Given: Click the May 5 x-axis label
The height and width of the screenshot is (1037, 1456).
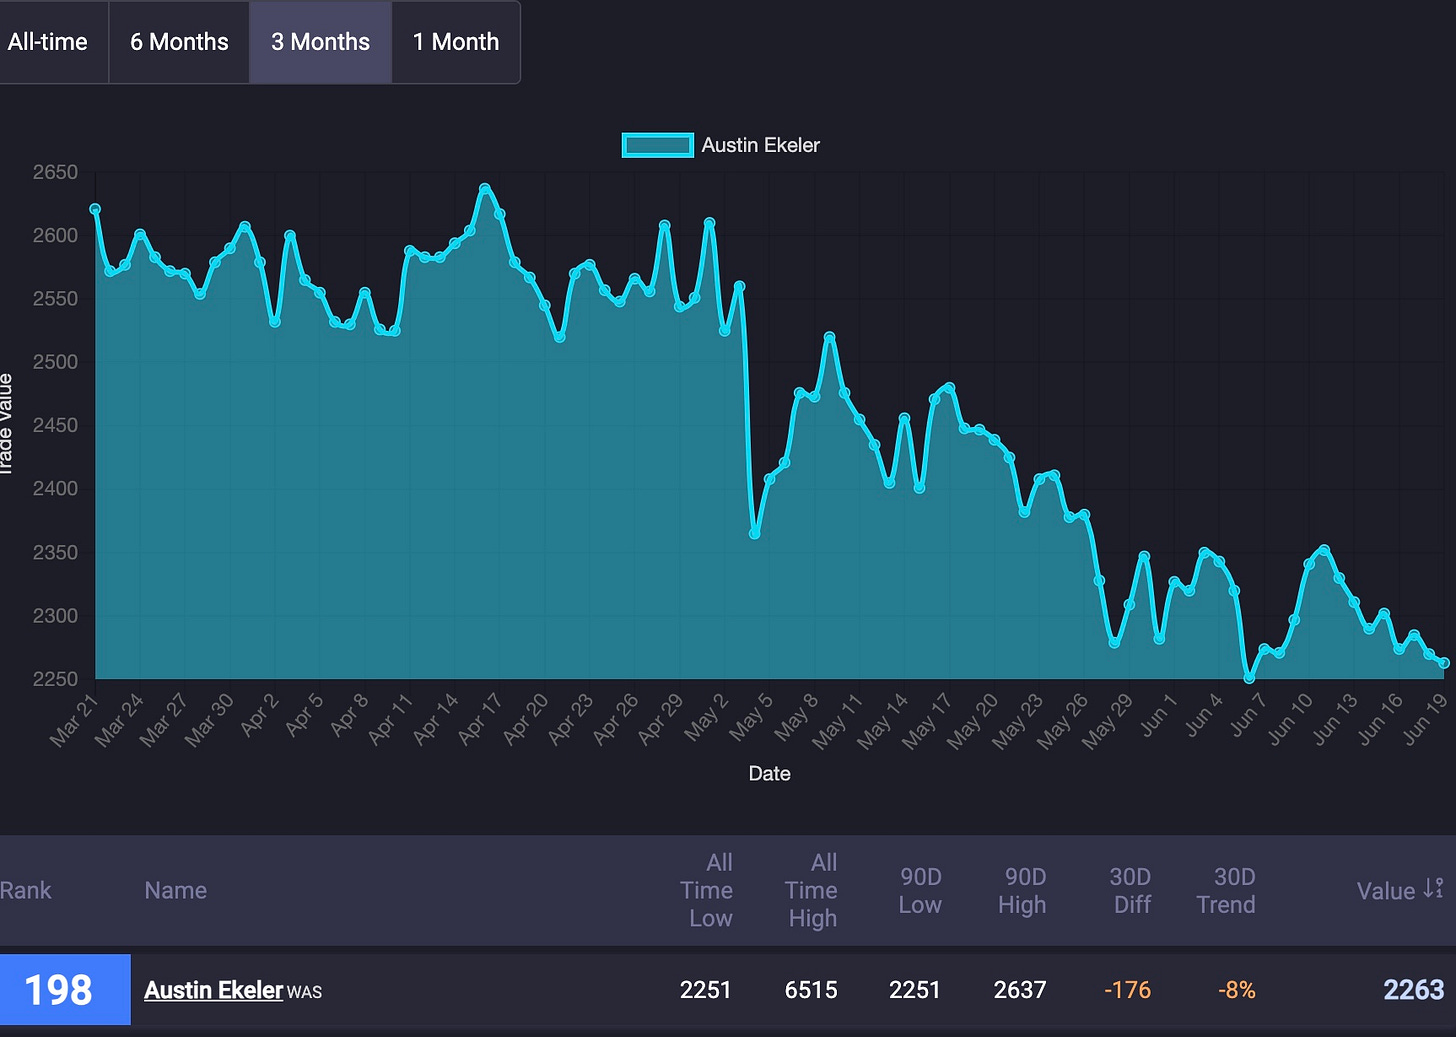Looking at the screenshot, I should 750,718.
